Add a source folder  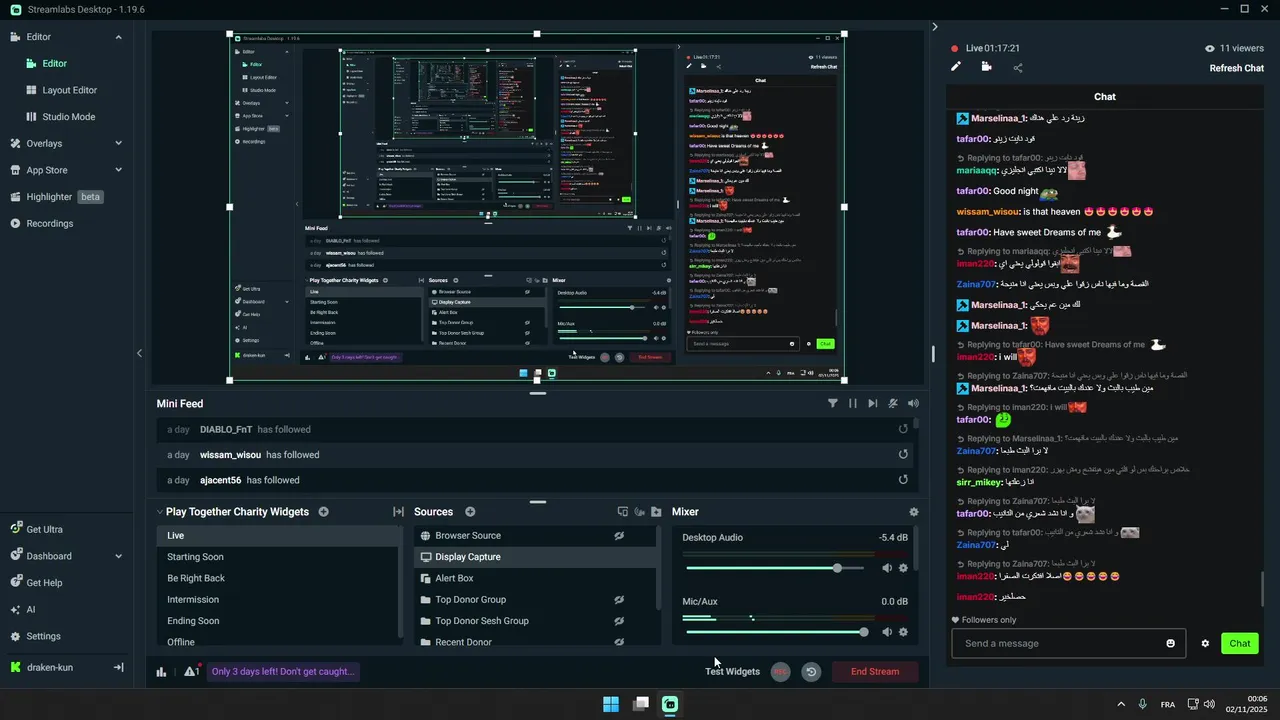point(656,512)
